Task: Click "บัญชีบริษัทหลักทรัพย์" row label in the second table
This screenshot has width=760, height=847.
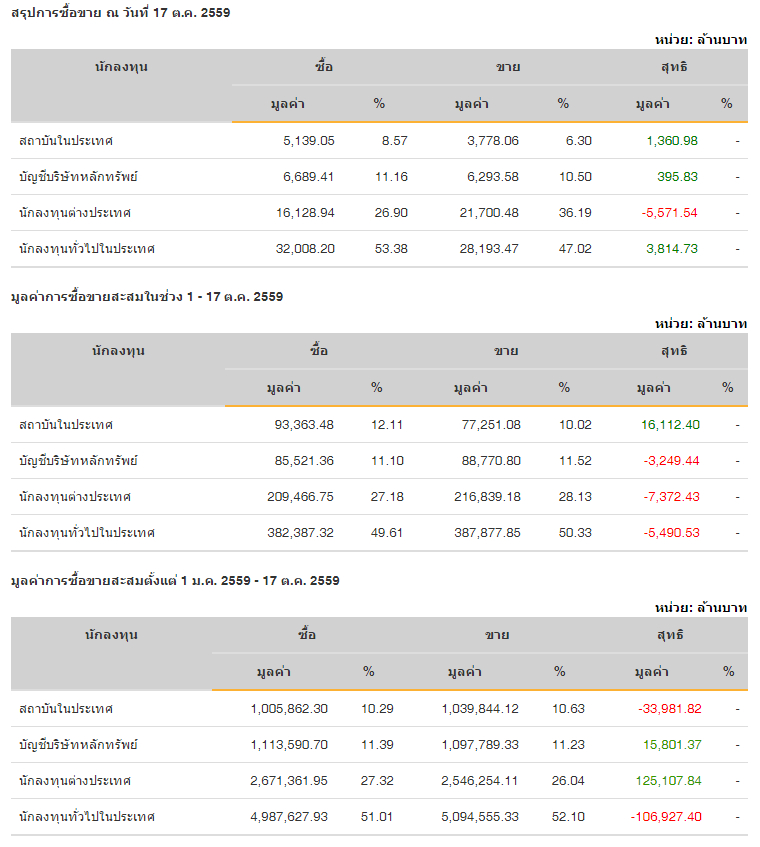Action: 78,461
